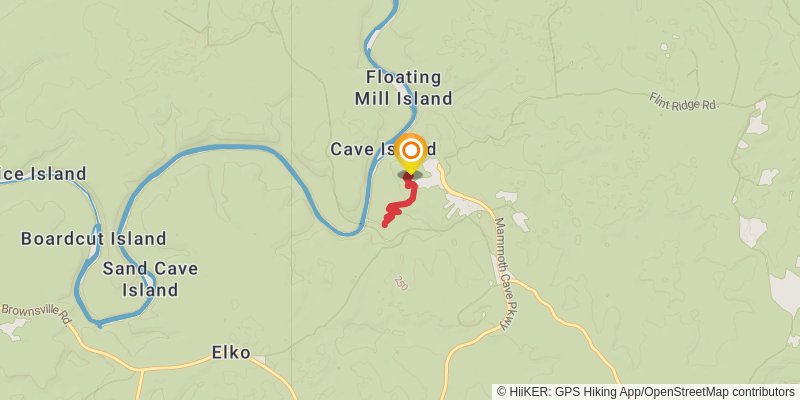Viewport: 800px width, 400px height.
Task: Click the orange trailhead location pin
Action: [410, 154]
